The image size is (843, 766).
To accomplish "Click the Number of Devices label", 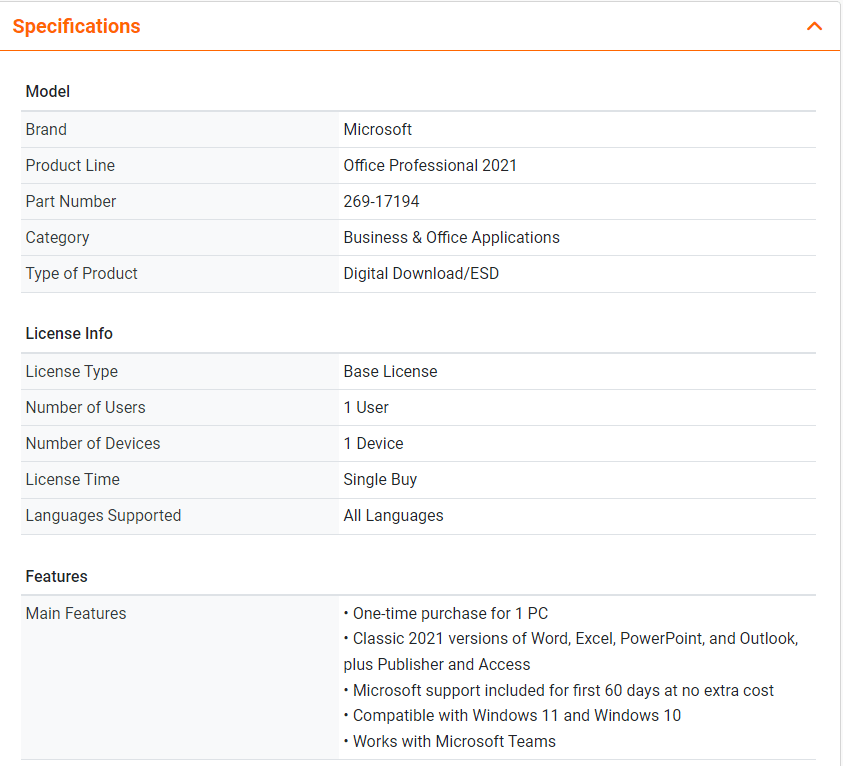I will tap(93, 443).
